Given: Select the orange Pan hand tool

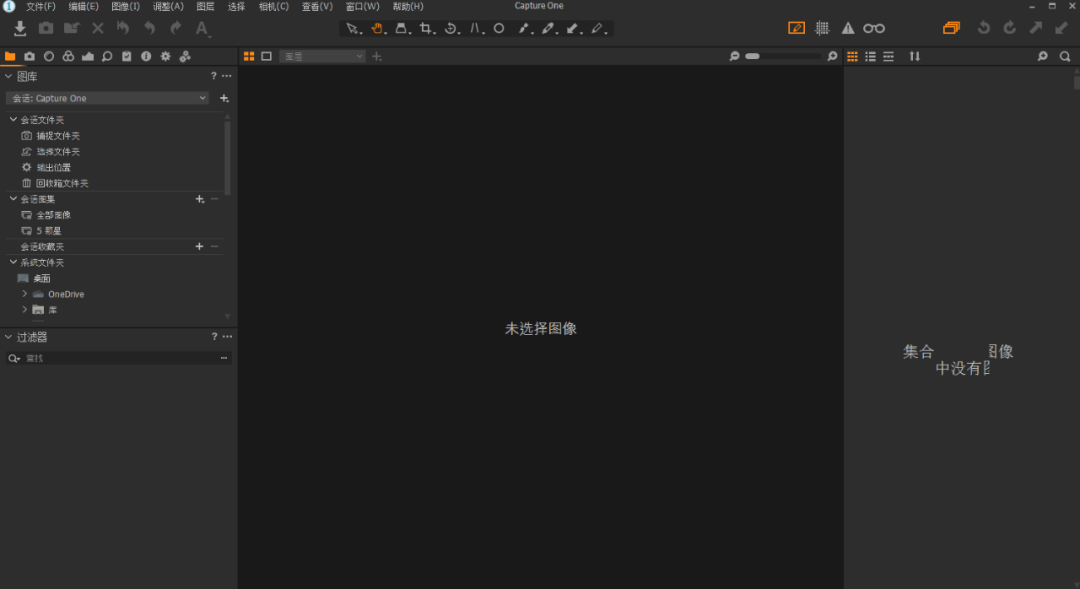Looking at the screenshot, I should (x=377, y=28).
